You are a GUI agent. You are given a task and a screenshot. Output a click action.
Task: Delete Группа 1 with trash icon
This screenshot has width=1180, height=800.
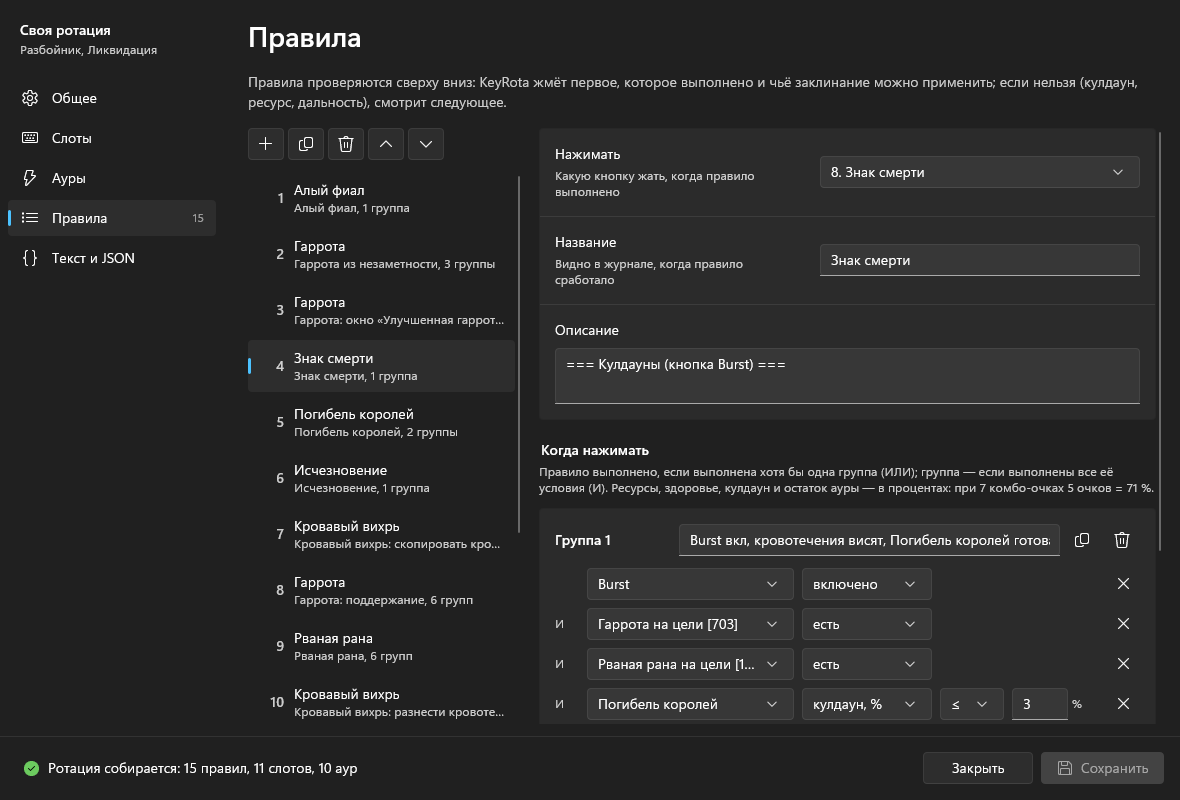coord(1121,540)
